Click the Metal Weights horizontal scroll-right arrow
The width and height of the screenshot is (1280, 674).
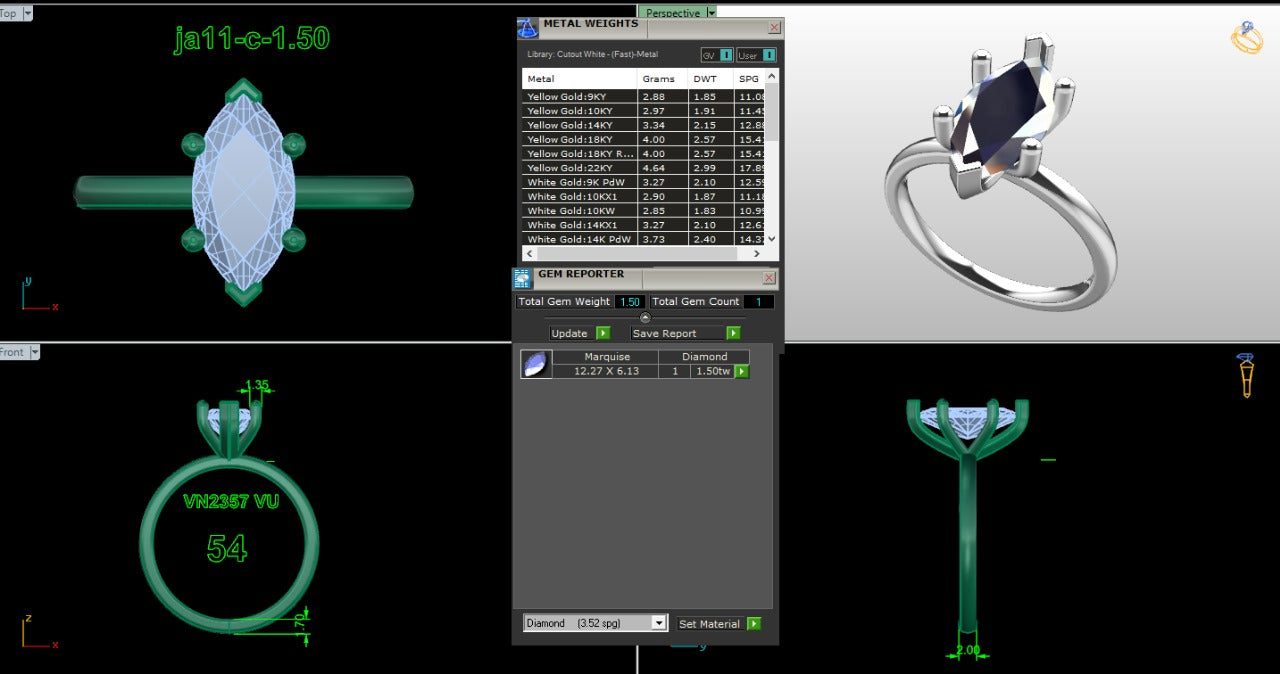(x=758, y=254)
